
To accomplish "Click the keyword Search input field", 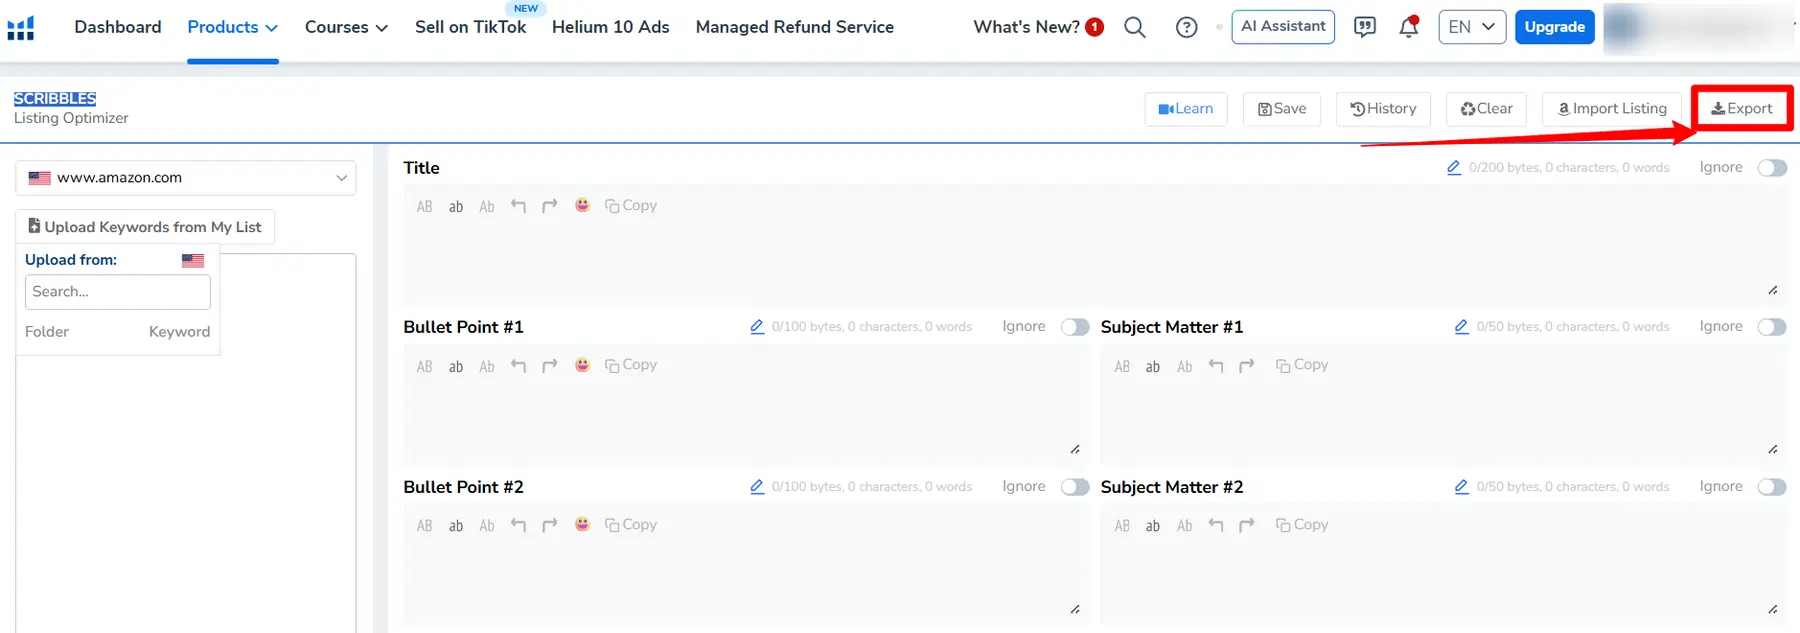I will pos(117,292).
